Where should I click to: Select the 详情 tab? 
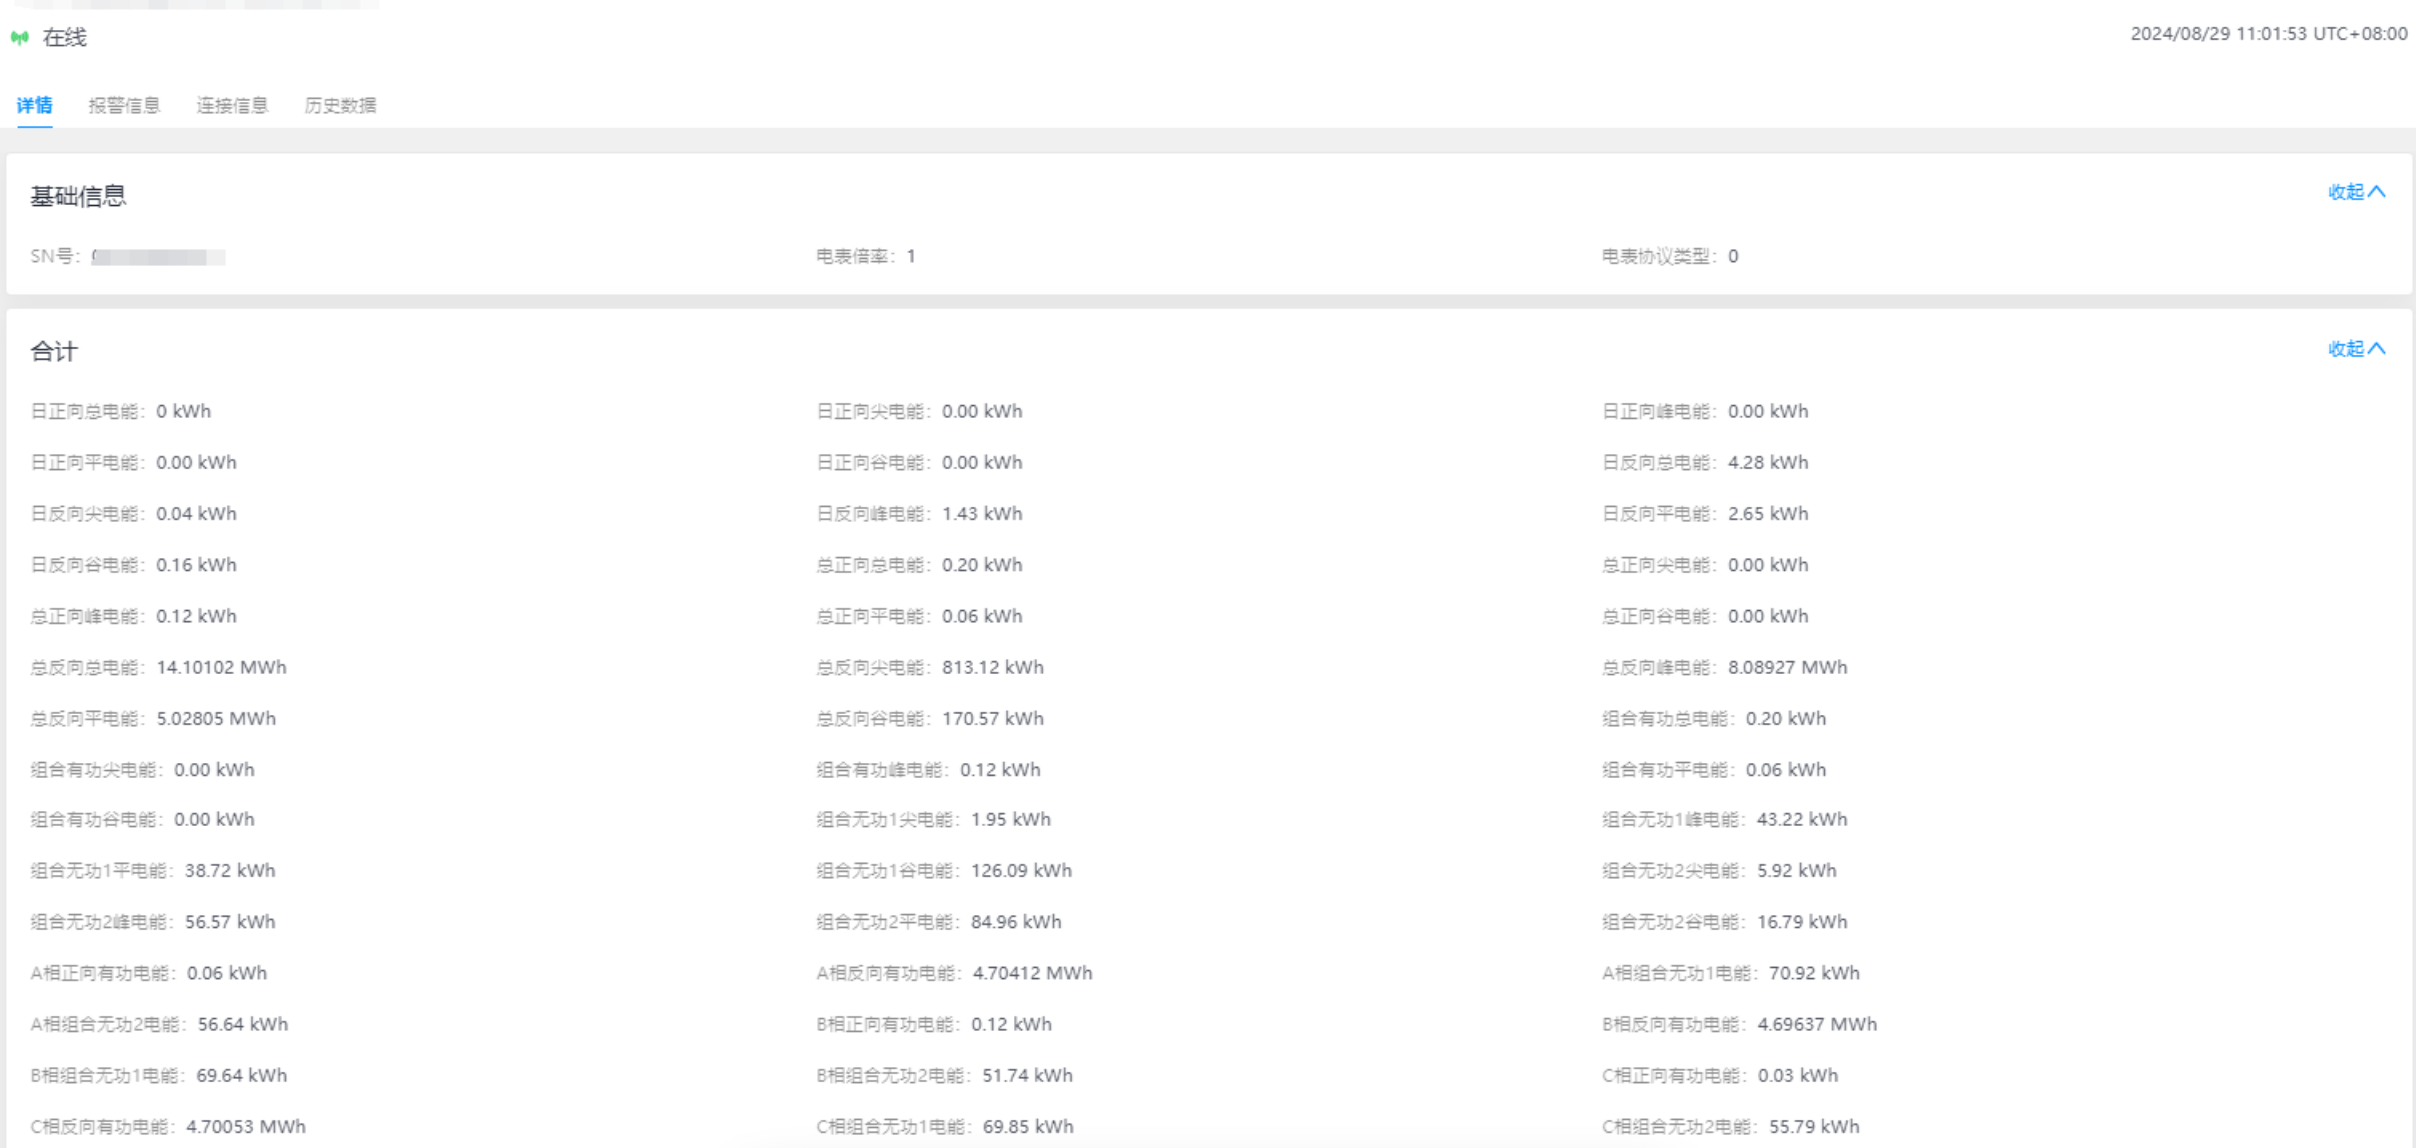[34, 105]
